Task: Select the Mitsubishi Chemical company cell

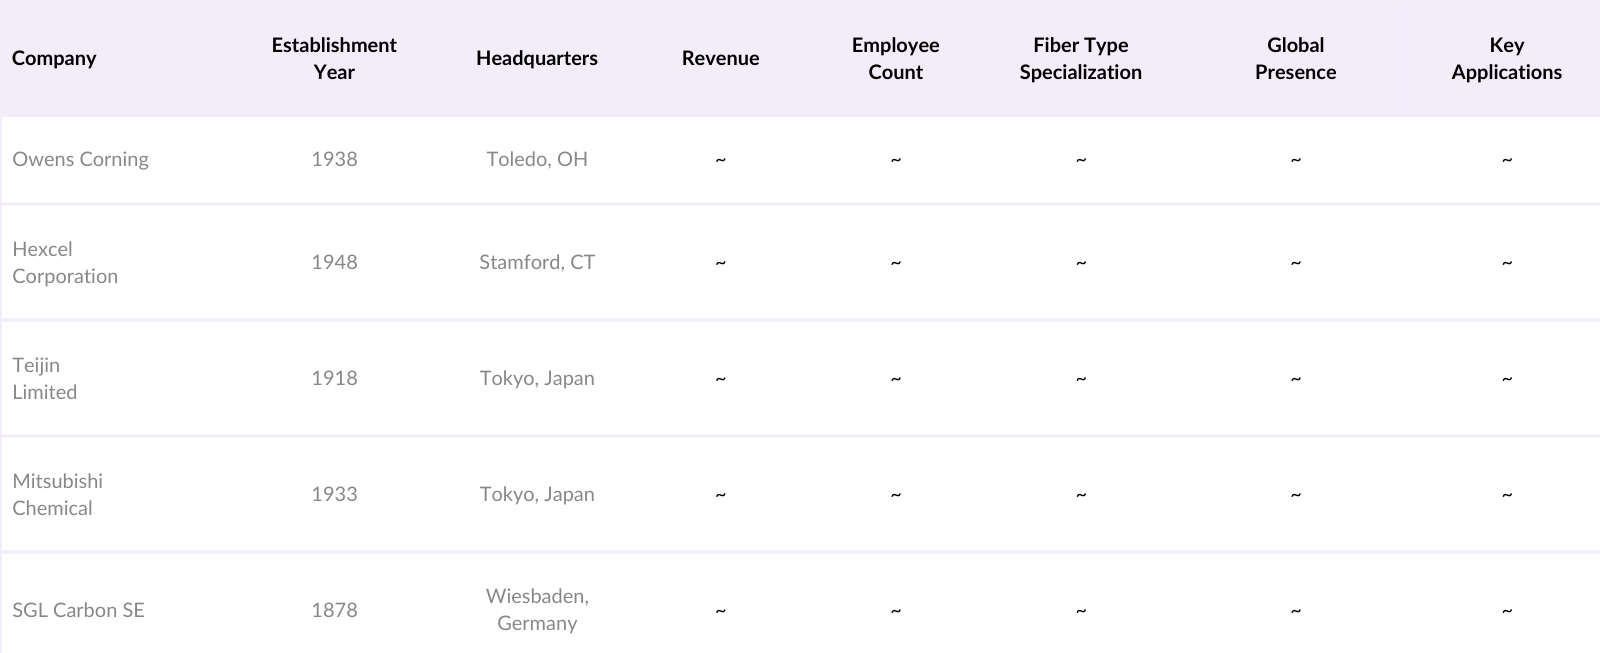Action: tap(57, 494)
